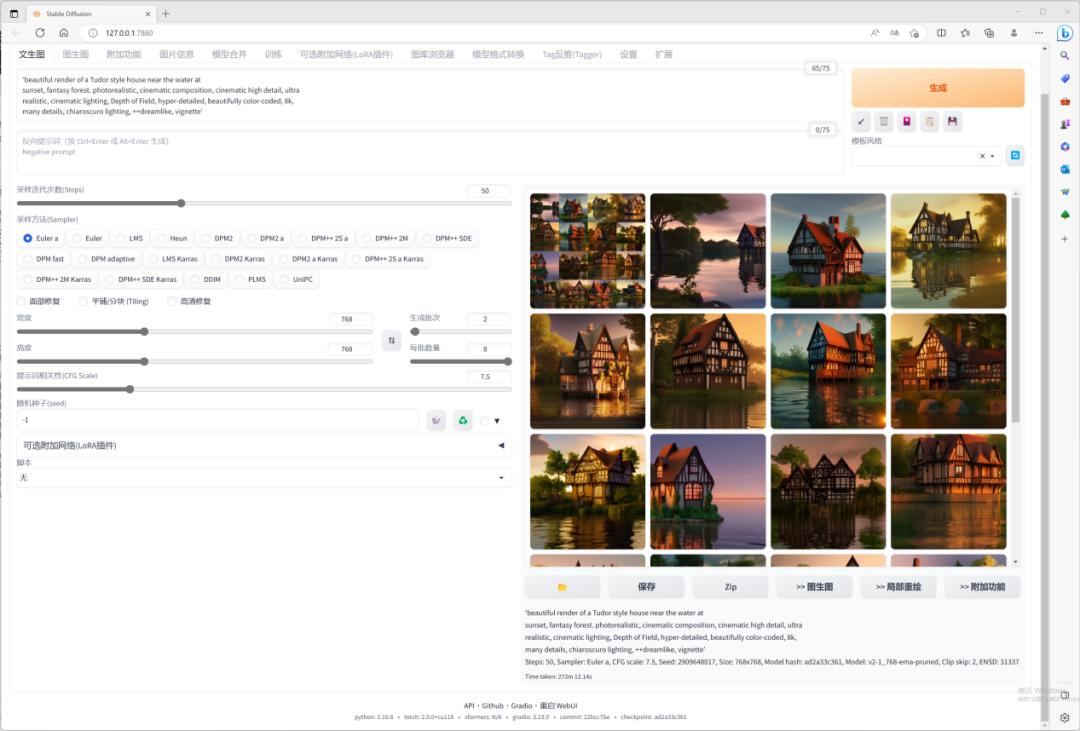Click the green recycle seed icon
The image size is (1080, 731).
click(x=462, y=420)
